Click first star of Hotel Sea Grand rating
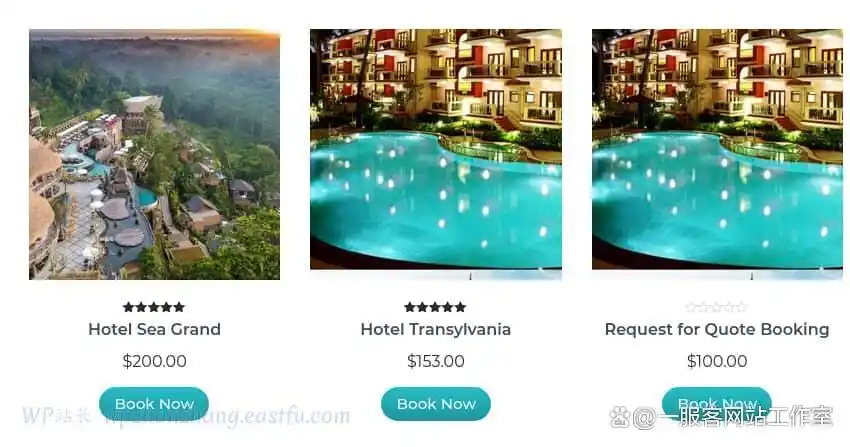The width and height of the screenshot is (850, 447). coord(128,307)
